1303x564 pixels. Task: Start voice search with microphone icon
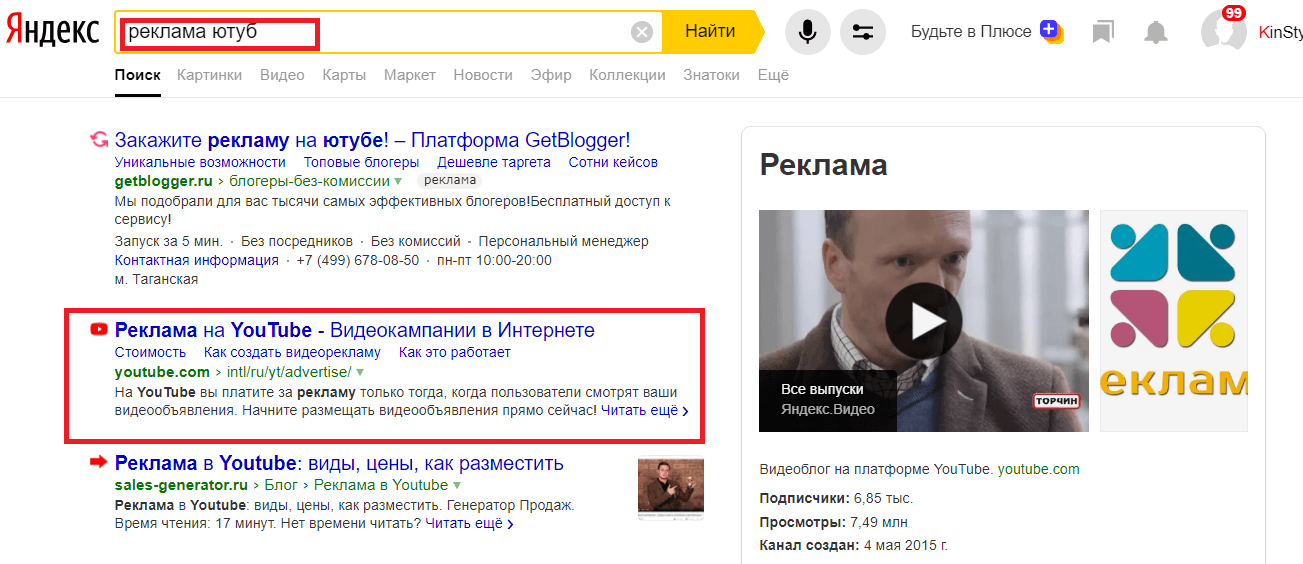click(x=808, y=32)
